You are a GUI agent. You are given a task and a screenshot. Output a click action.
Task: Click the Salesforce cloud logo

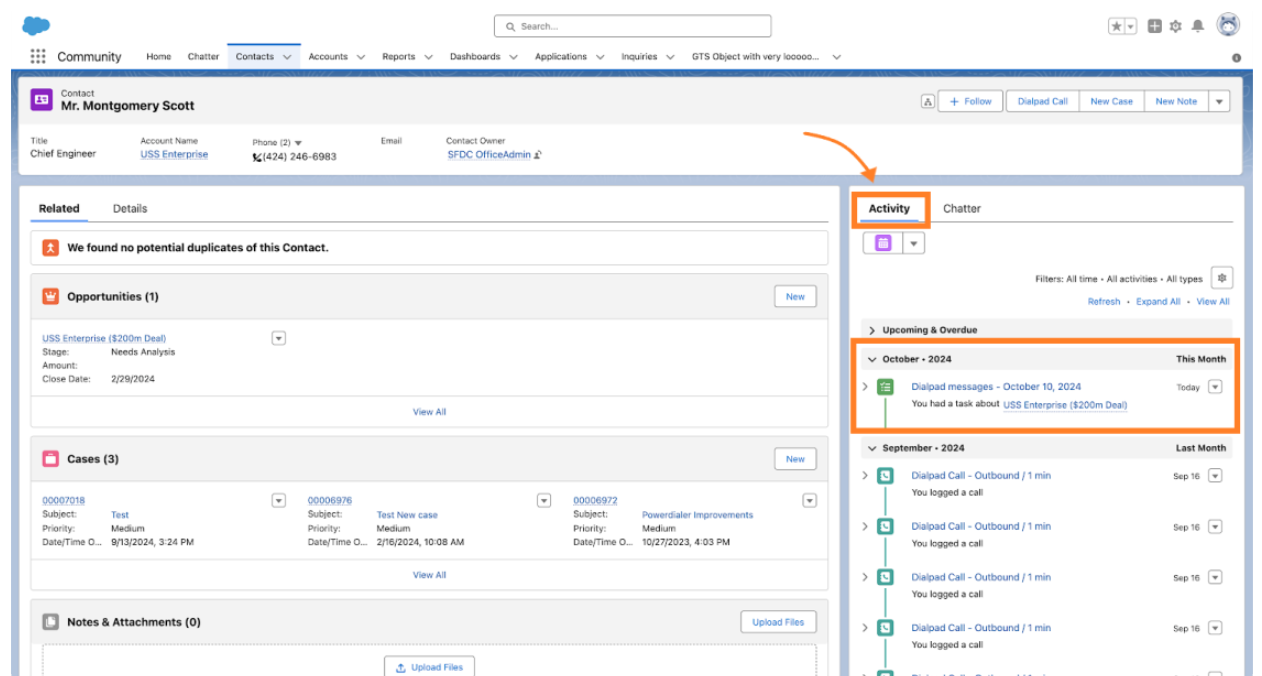pos(36,26)
